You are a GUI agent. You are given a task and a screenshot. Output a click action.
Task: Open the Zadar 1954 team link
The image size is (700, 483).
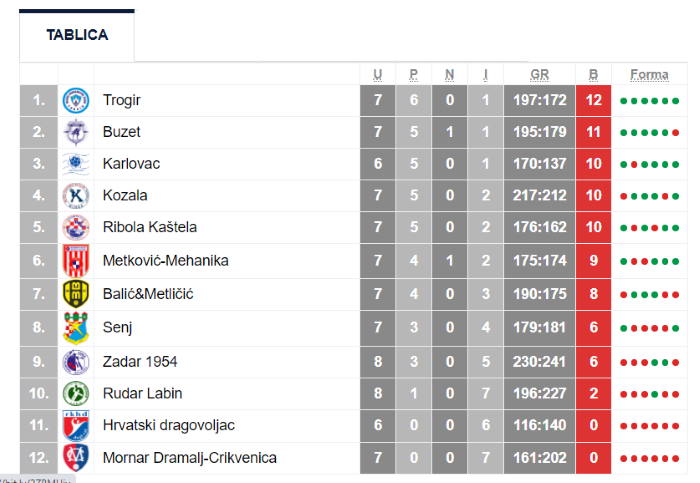click(x=140, y=362)
